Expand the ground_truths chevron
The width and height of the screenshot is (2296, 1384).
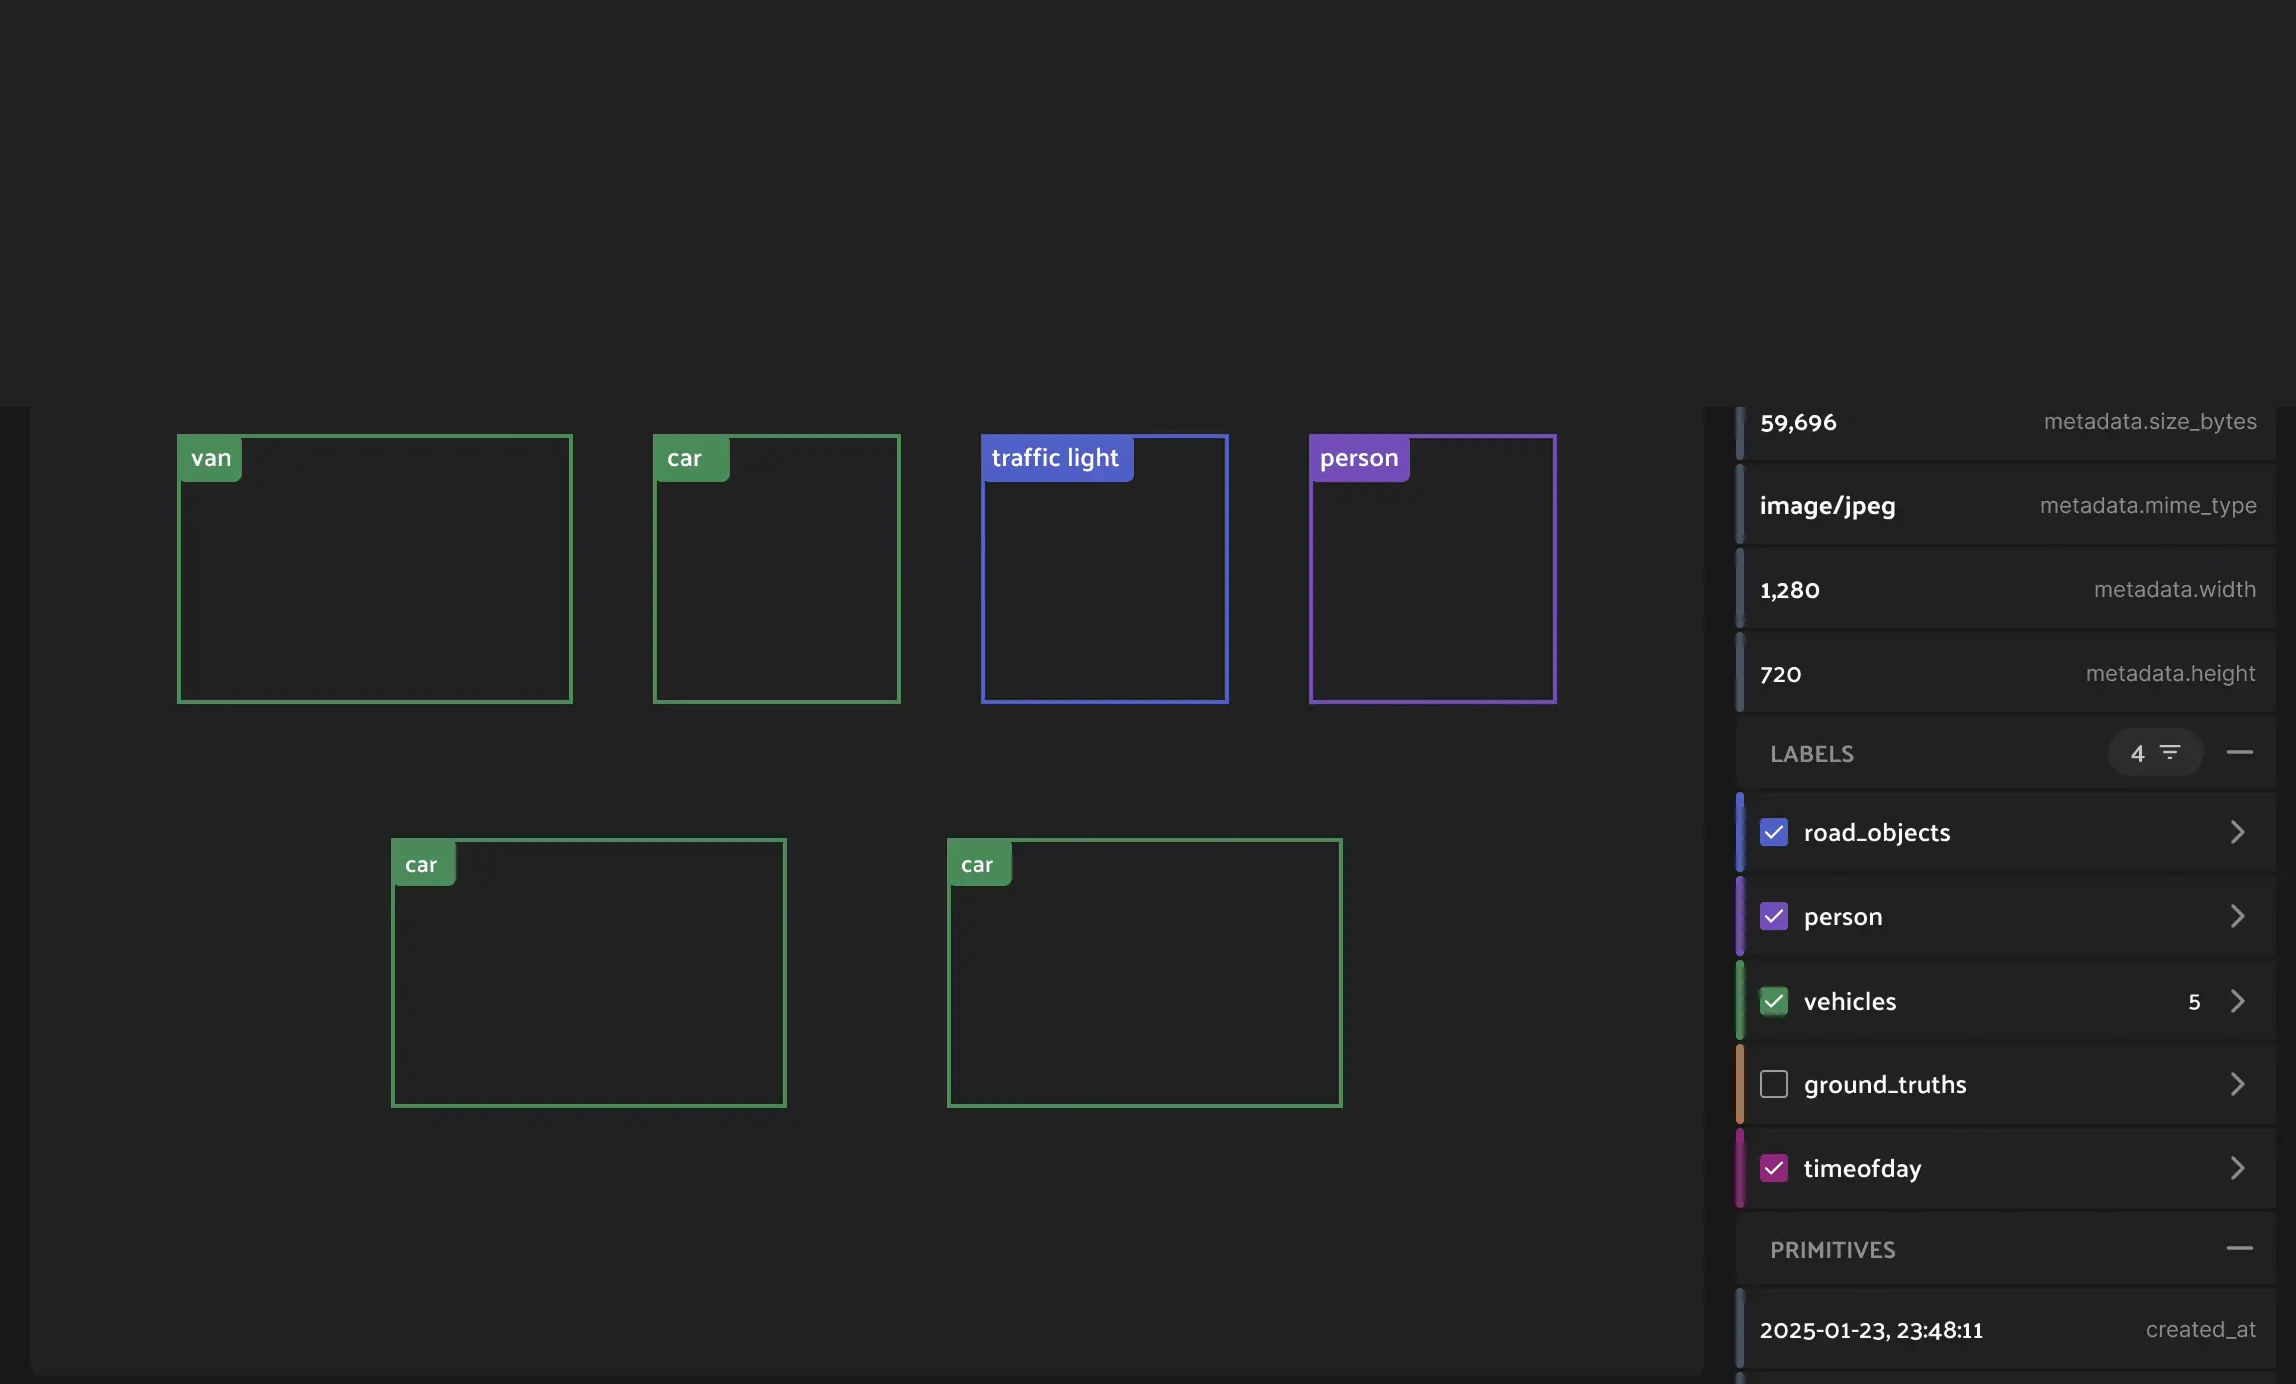2237,1085
